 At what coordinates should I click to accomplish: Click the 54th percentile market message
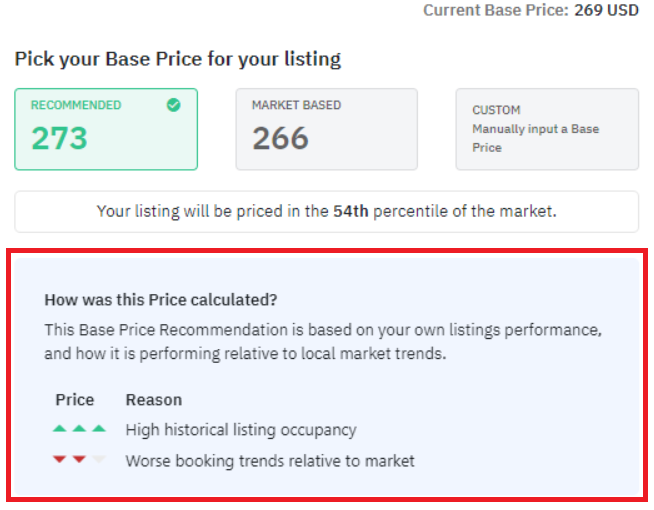point(327,211)
